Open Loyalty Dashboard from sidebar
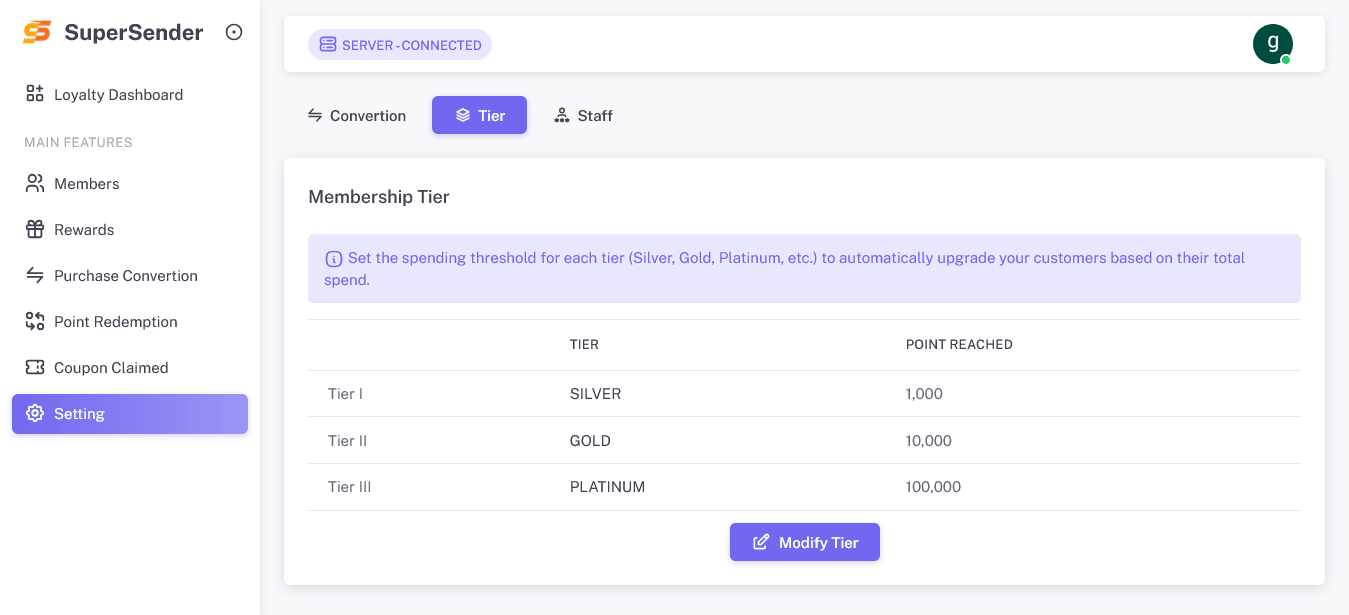 118,95
